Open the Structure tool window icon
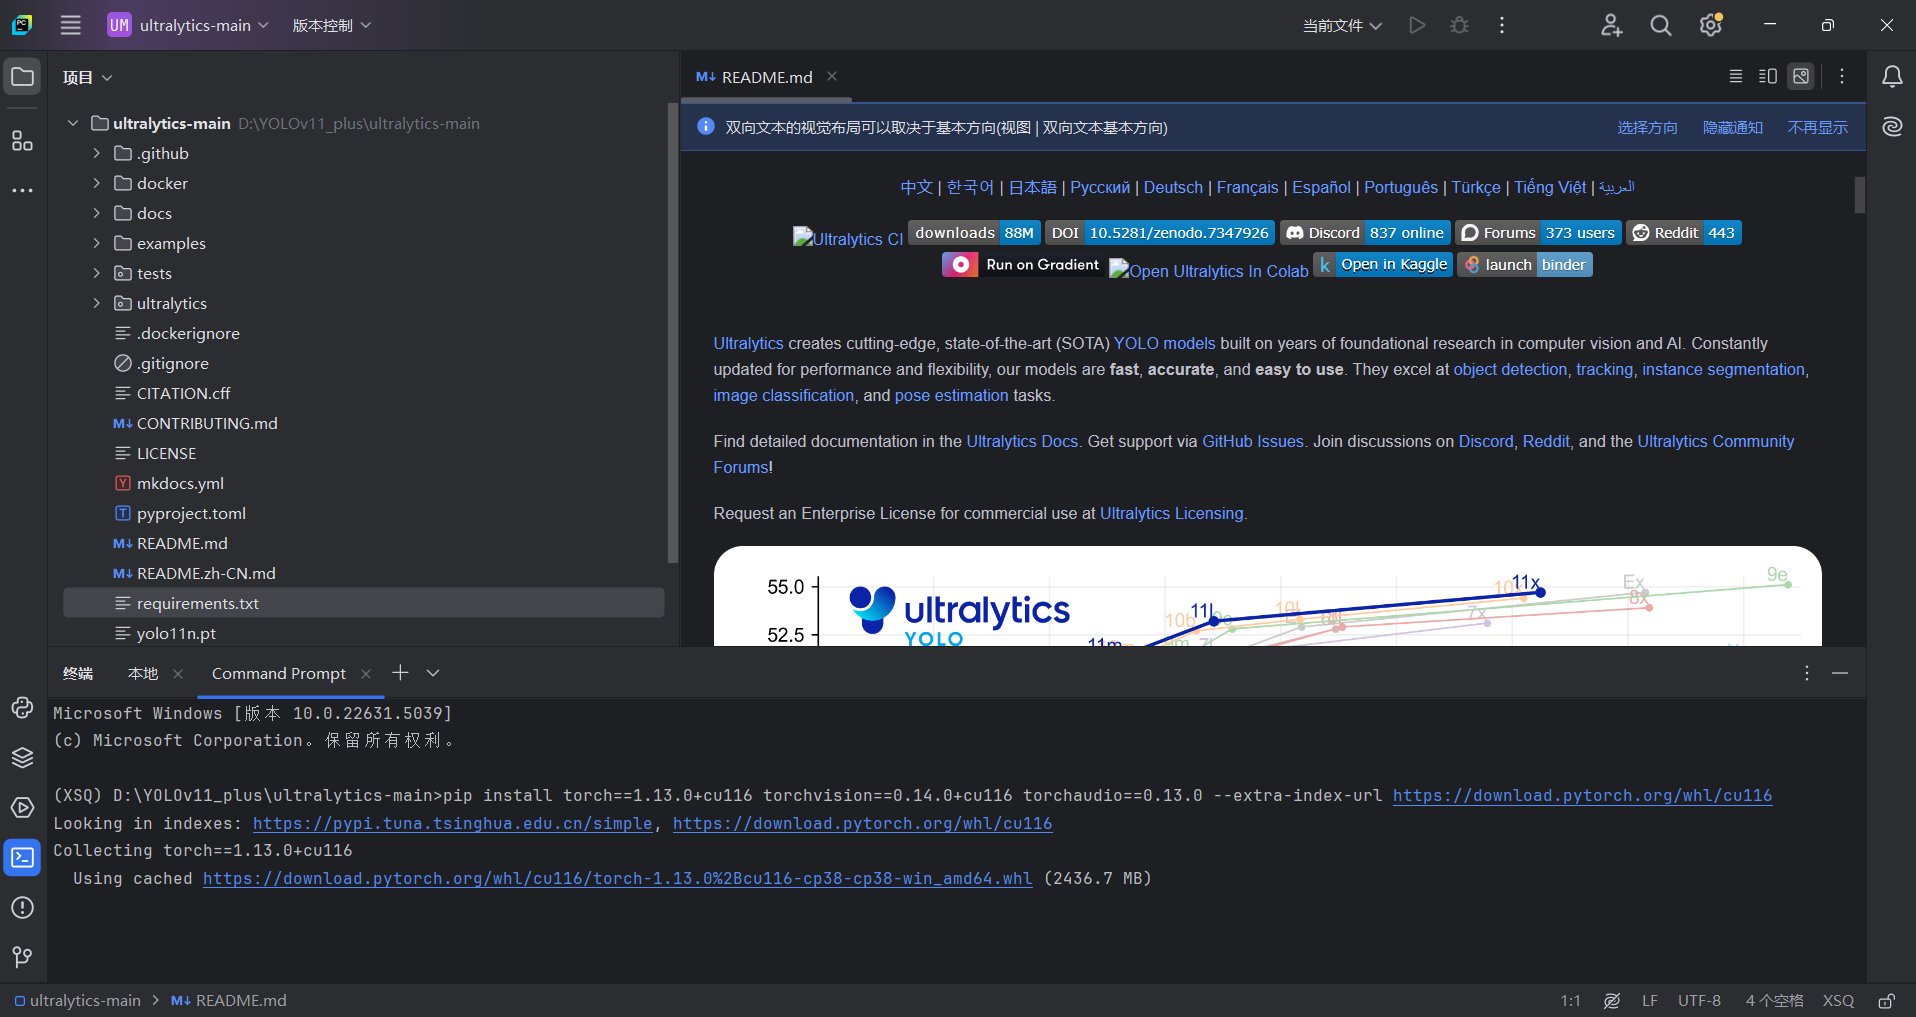Image resolution: width=1916 pixels, height=1017 pixels. pos(22,141)
